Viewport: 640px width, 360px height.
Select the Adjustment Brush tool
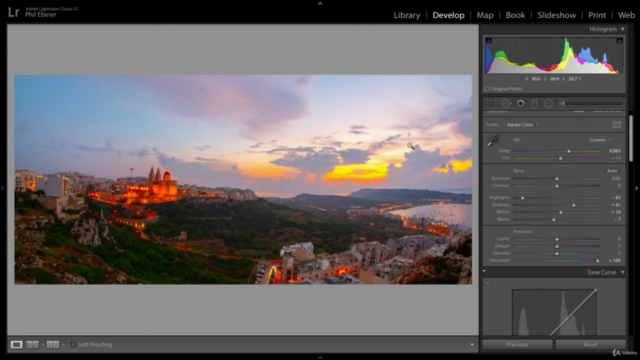562,104
